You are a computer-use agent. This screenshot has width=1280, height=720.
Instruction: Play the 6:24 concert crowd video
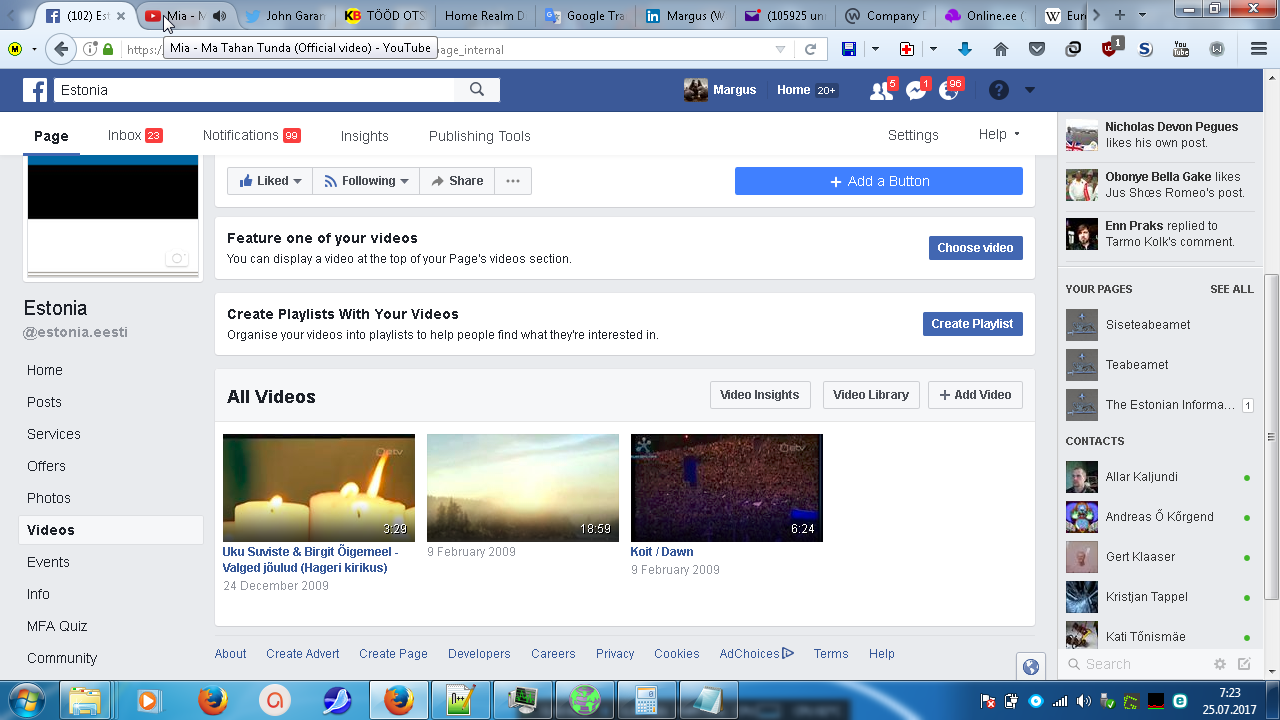point(727,488)
